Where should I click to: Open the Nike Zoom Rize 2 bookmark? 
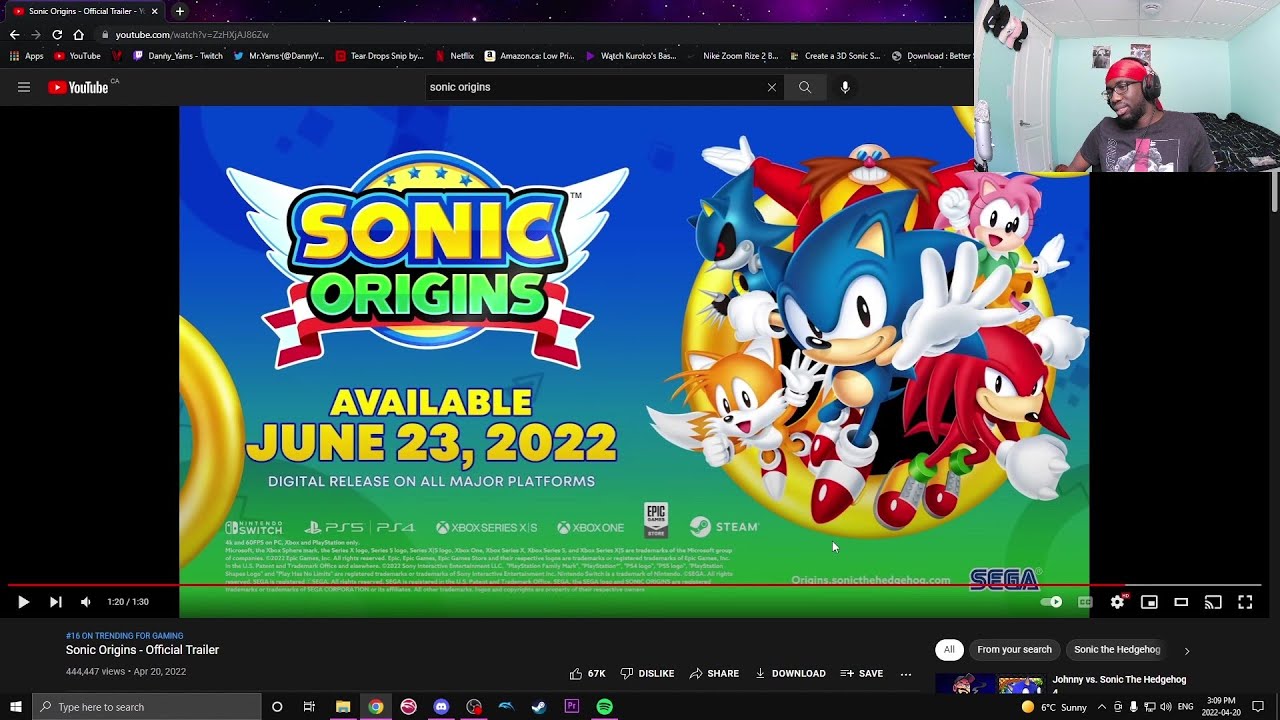point(733,56)
